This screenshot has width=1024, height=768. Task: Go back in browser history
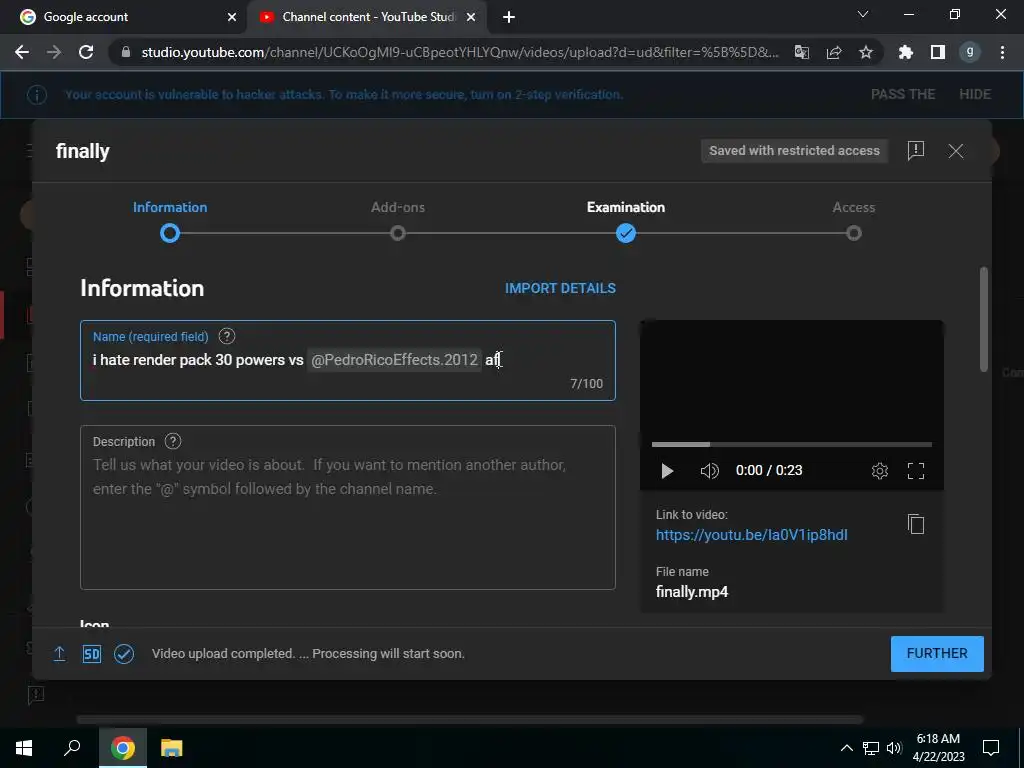(x=22, y=52)
